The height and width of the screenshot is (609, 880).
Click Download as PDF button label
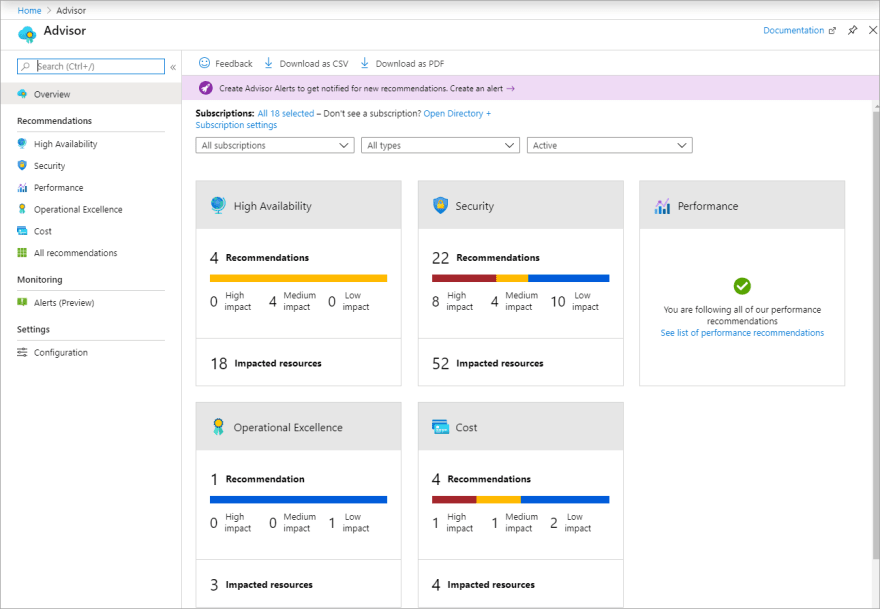pyautogui.click(x=410, y=63)
